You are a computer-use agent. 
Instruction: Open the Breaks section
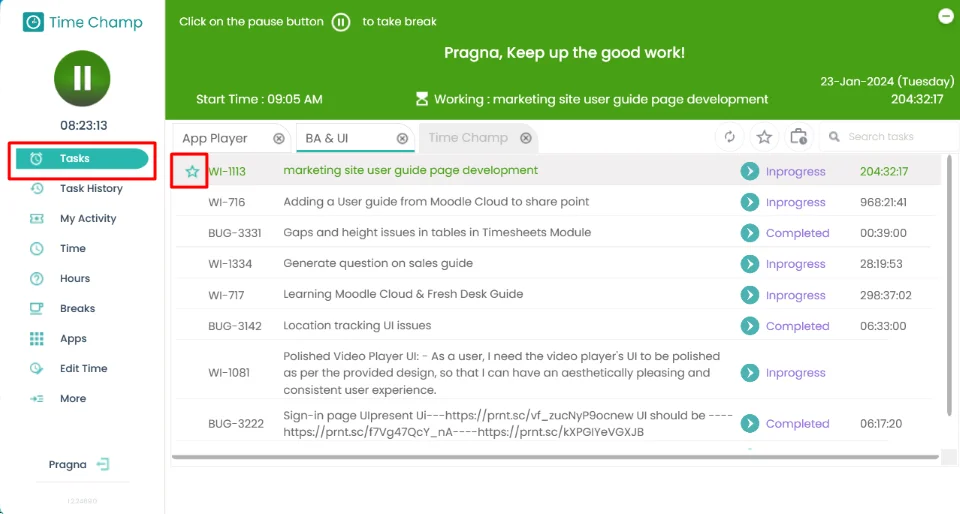coord(77,308)
